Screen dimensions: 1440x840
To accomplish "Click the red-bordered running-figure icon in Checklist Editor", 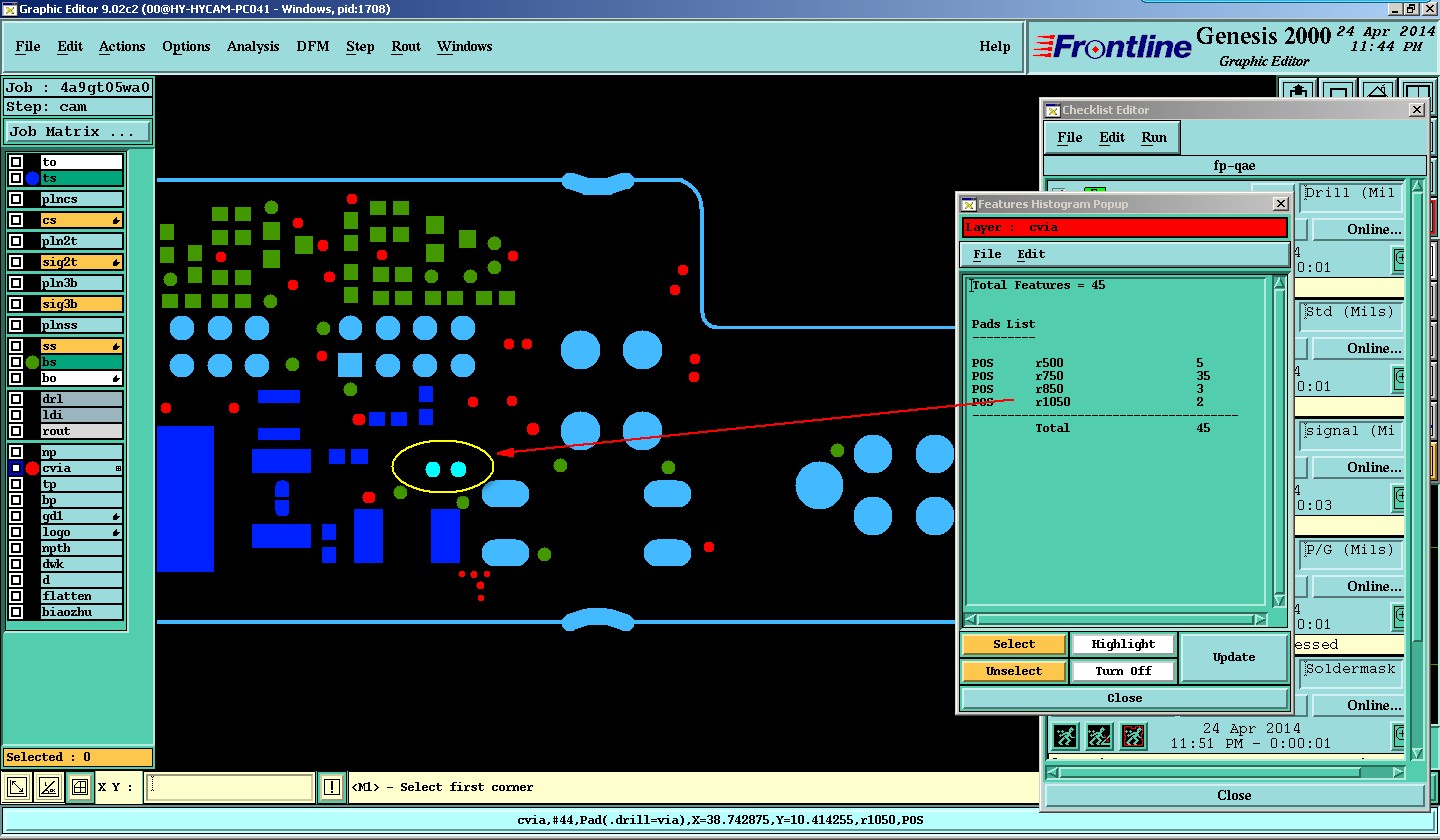I will pyautogui.click(x=1133, y=737).
